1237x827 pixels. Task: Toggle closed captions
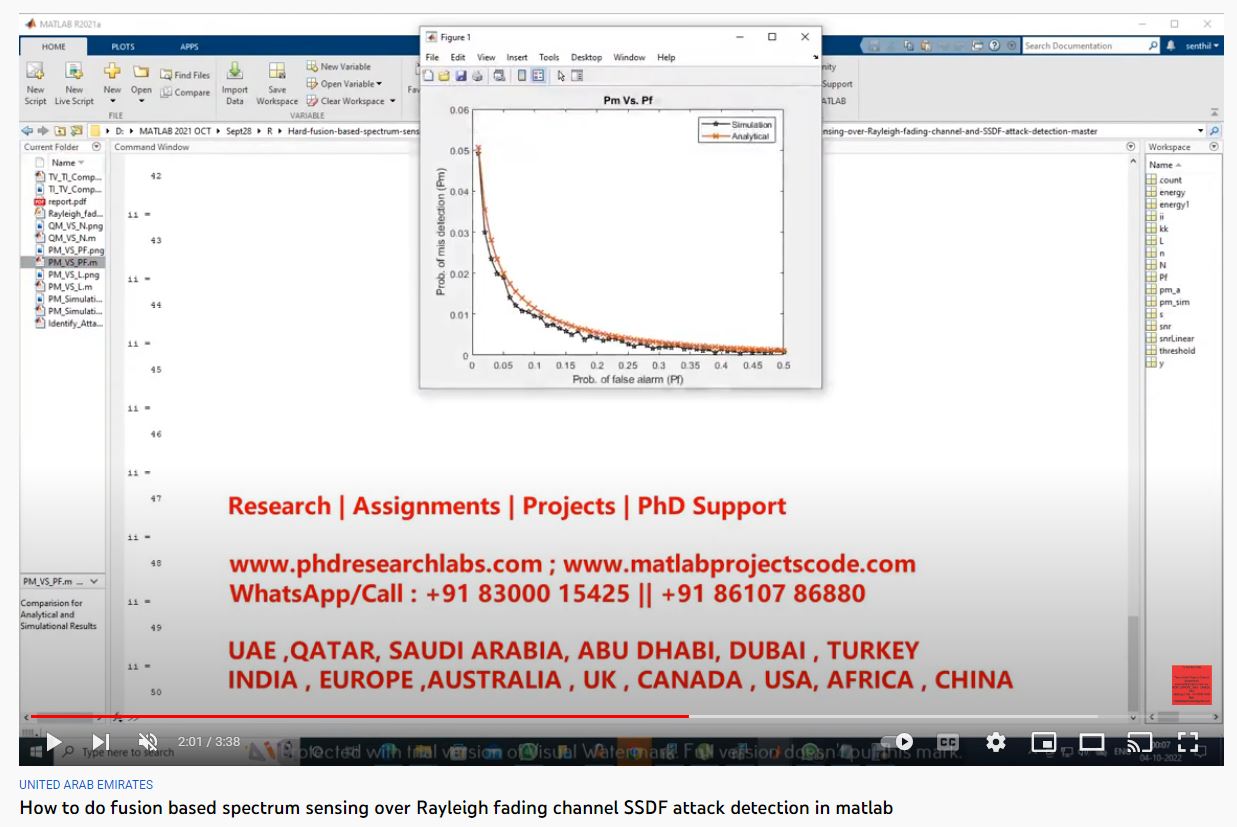(947, 742)
